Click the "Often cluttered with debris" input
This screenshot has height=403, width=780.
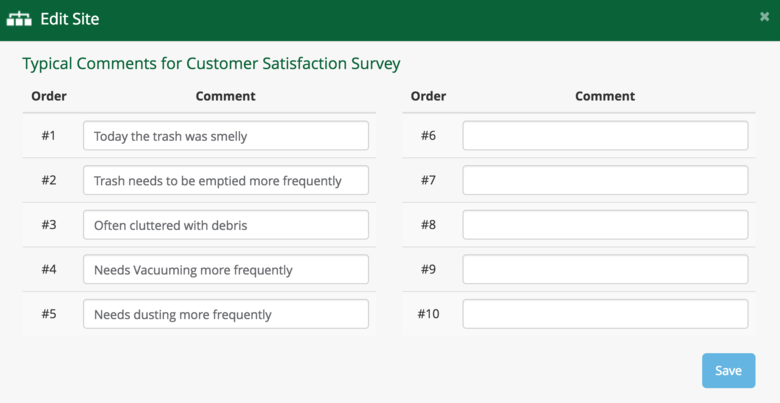[x=225, y=225]
